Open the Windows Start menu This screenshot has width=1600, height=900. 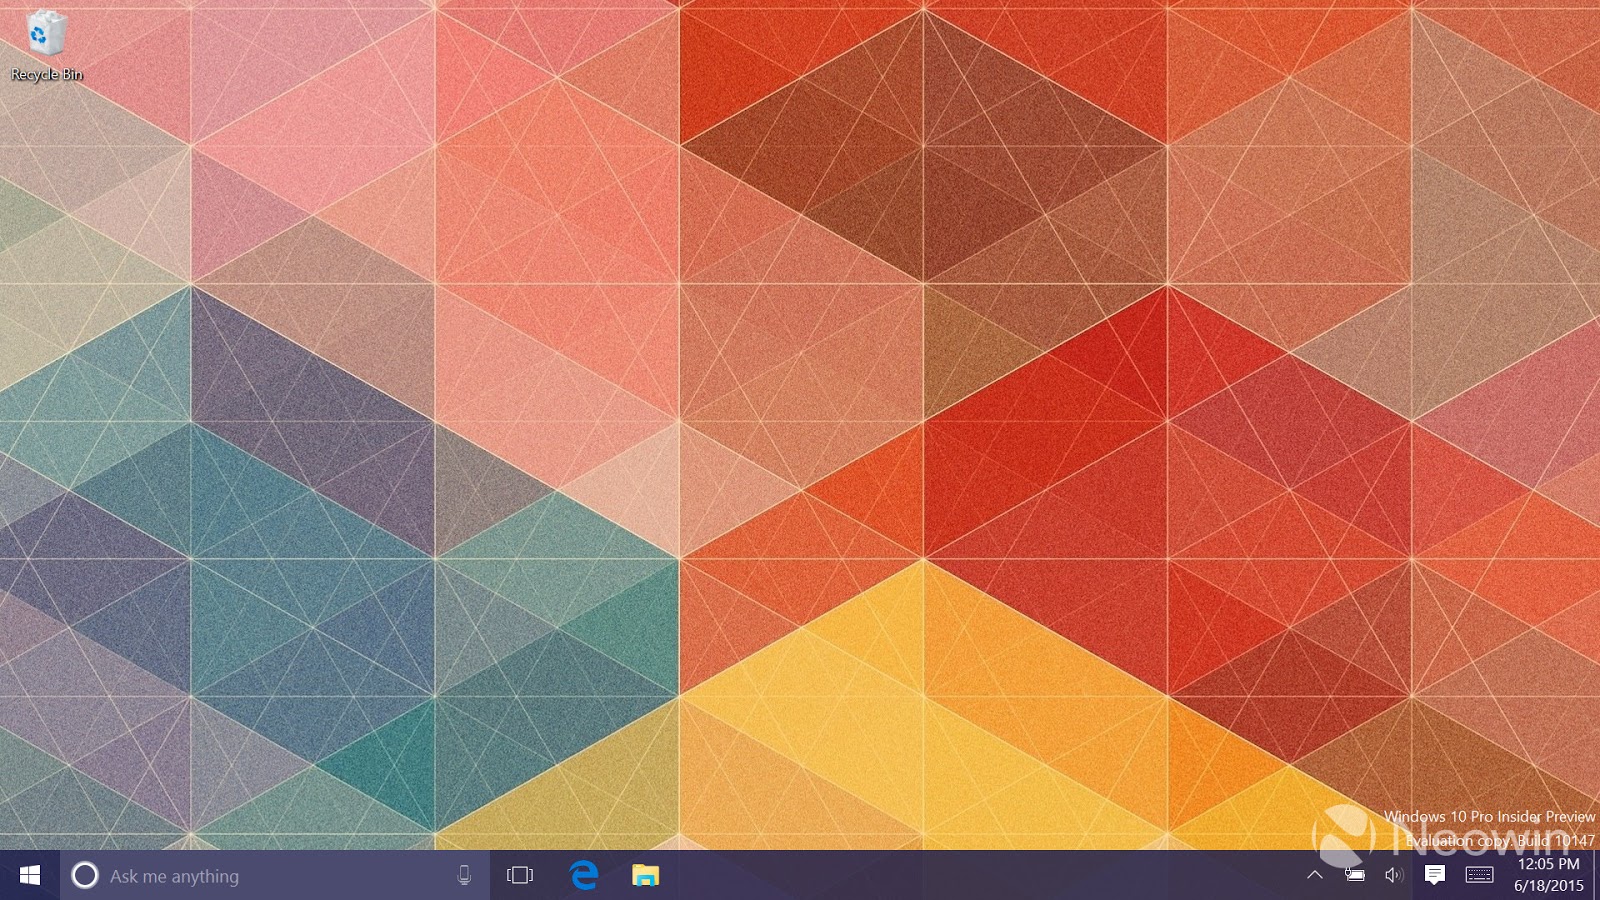click(x=30, y=876)
